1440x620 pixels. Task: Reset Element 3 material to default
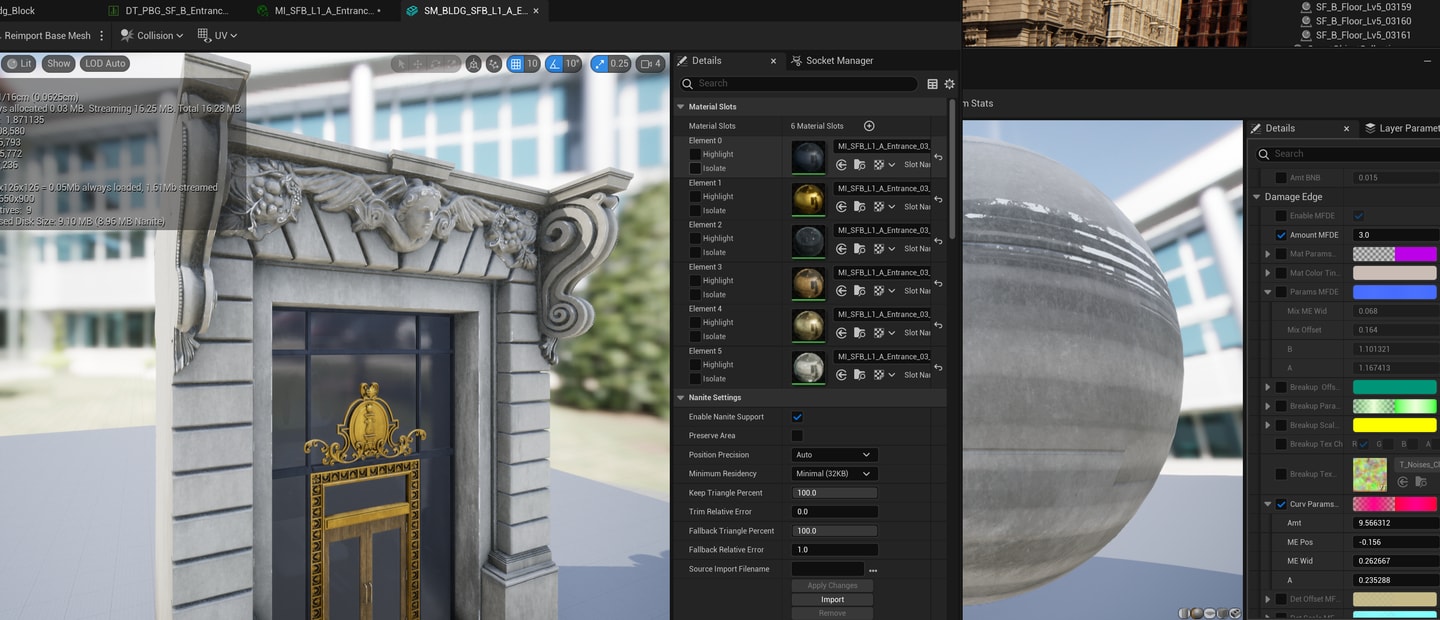tap(938, 284)
